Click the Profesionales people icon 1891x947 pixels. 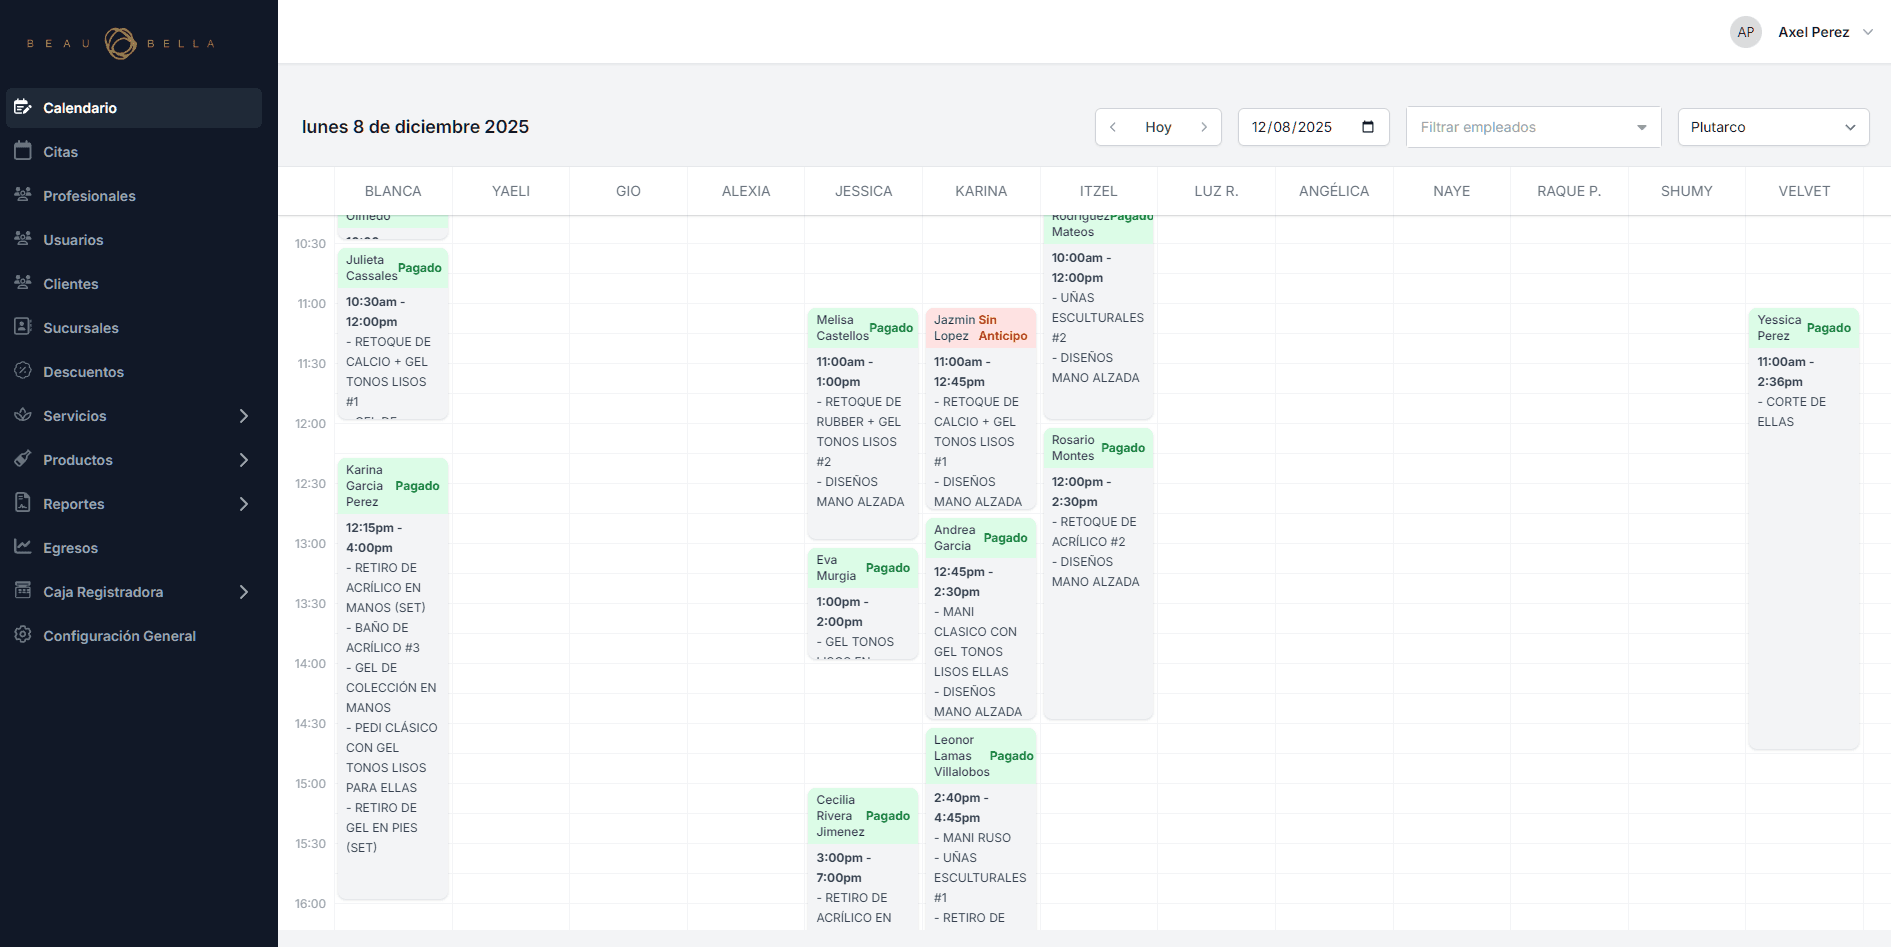click(x=23, y=195)
